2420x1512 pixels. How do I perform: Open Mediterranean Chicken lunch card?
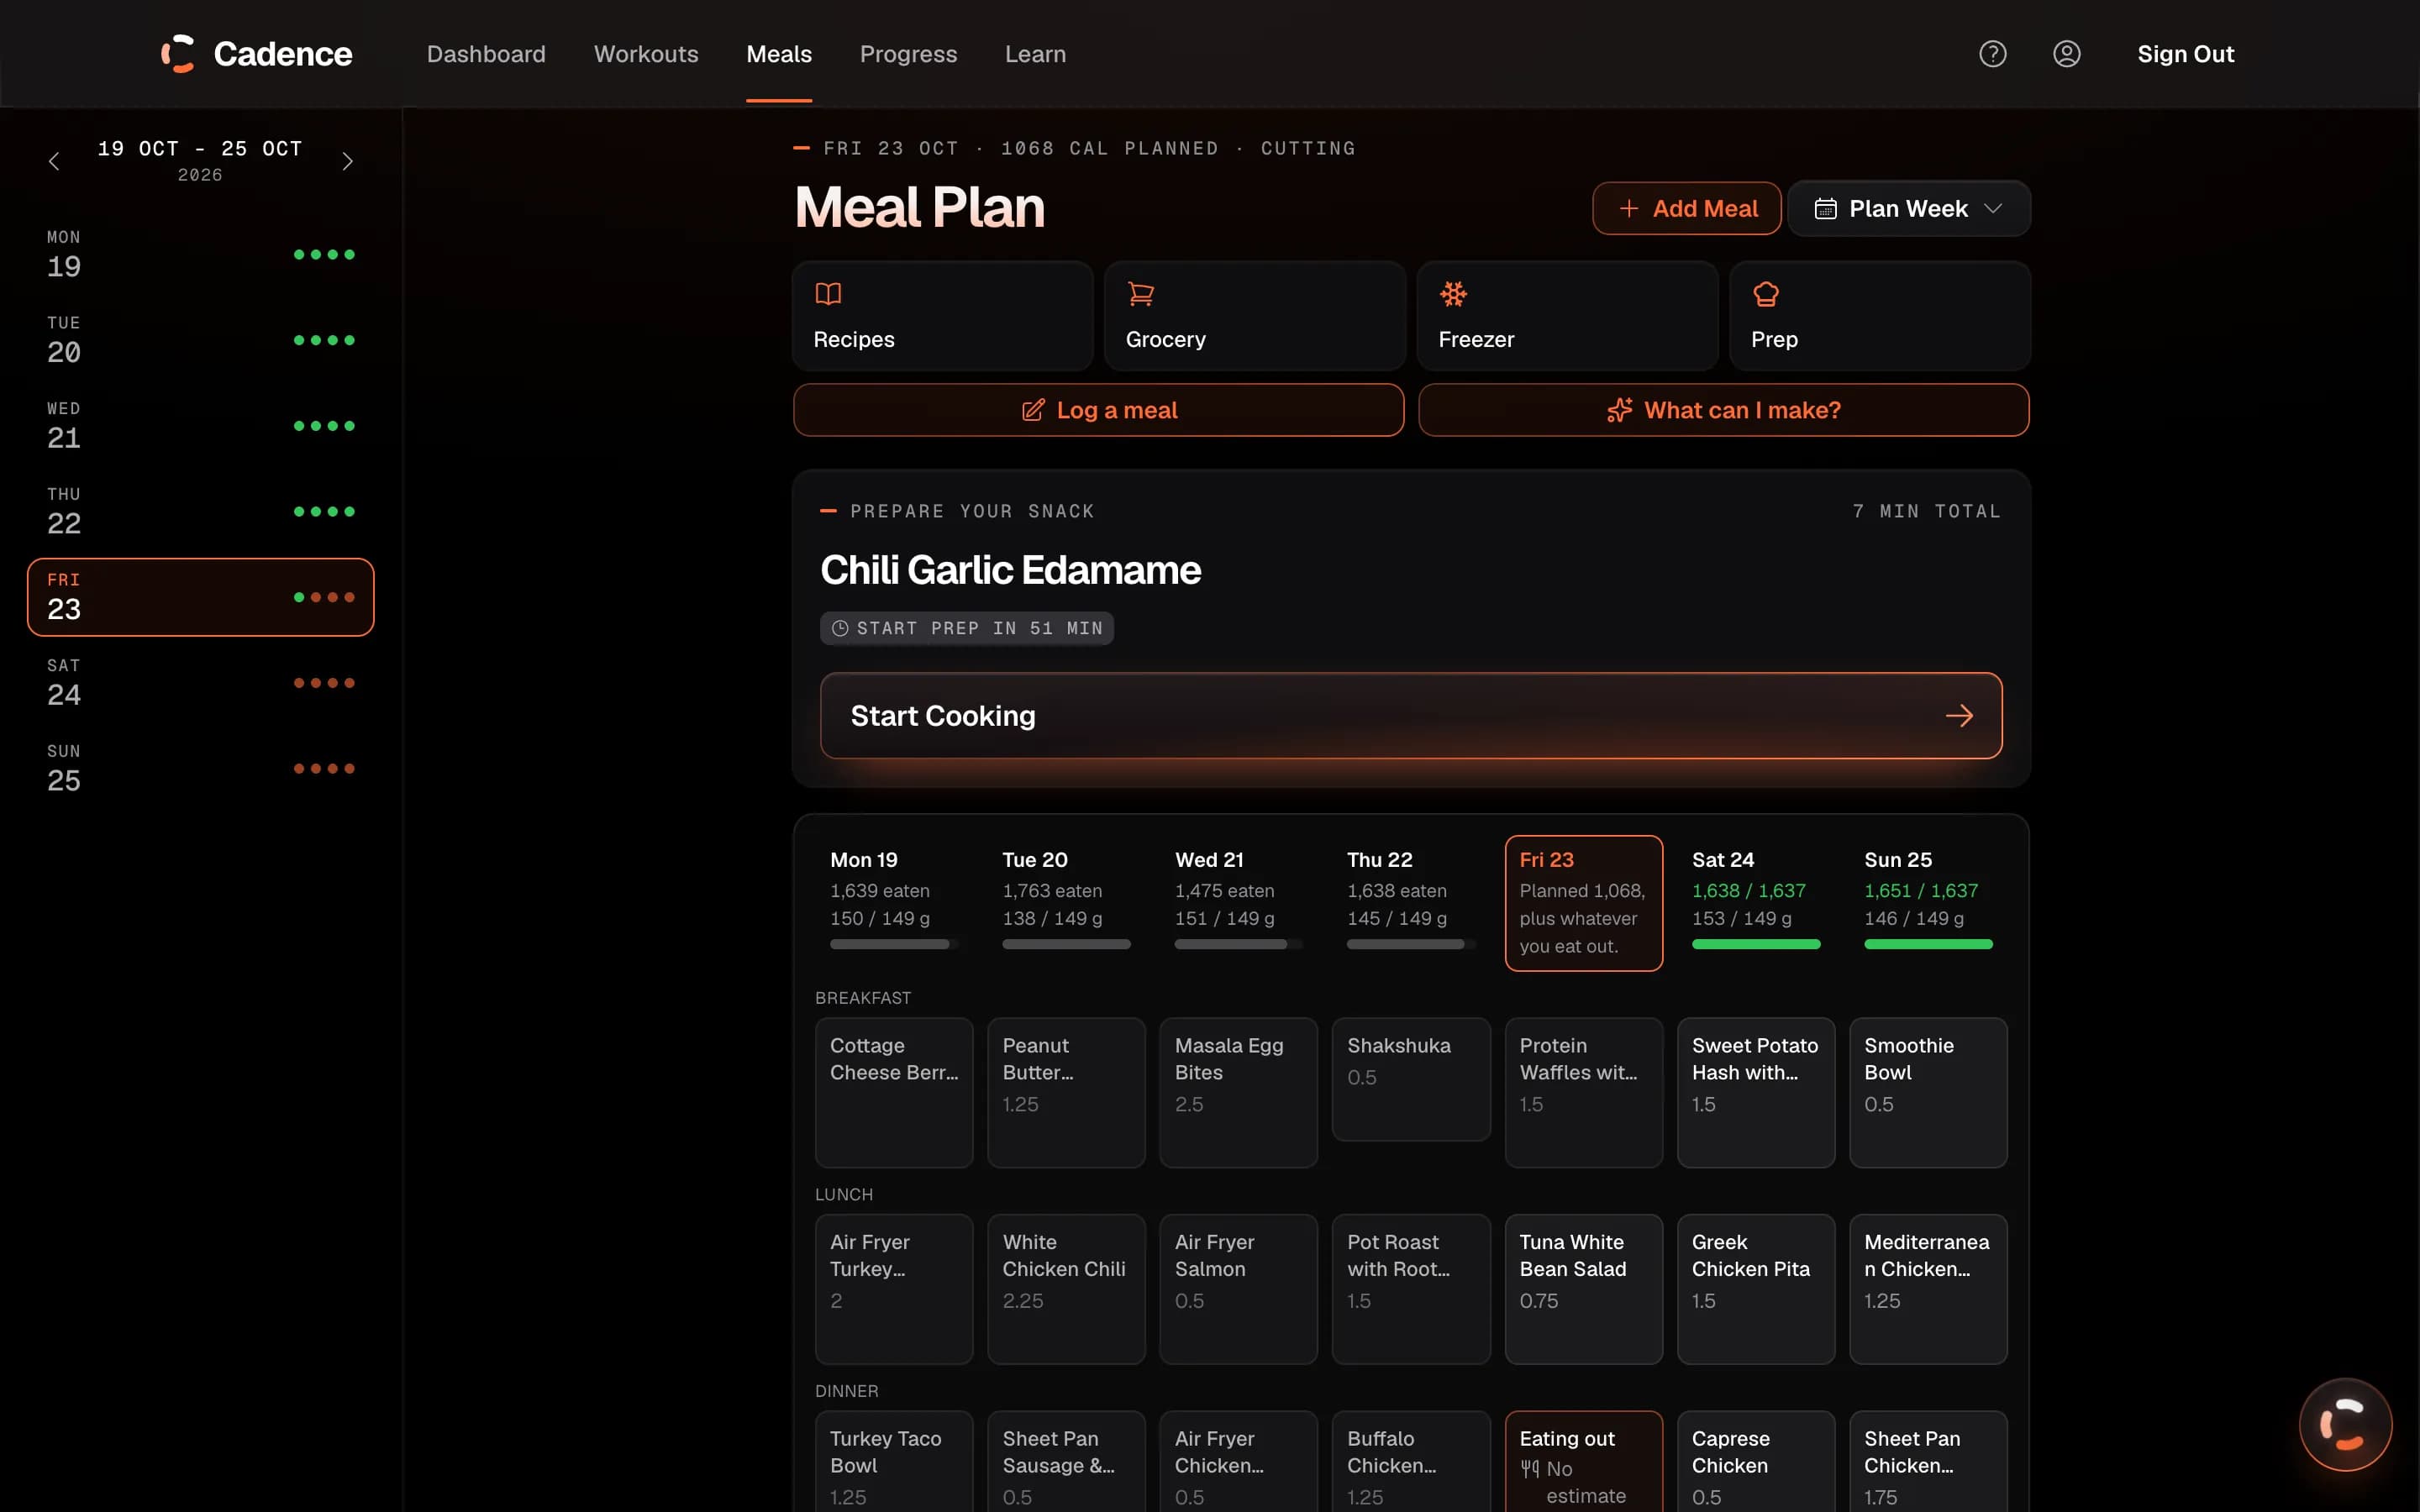(x=1928, y=1289)
